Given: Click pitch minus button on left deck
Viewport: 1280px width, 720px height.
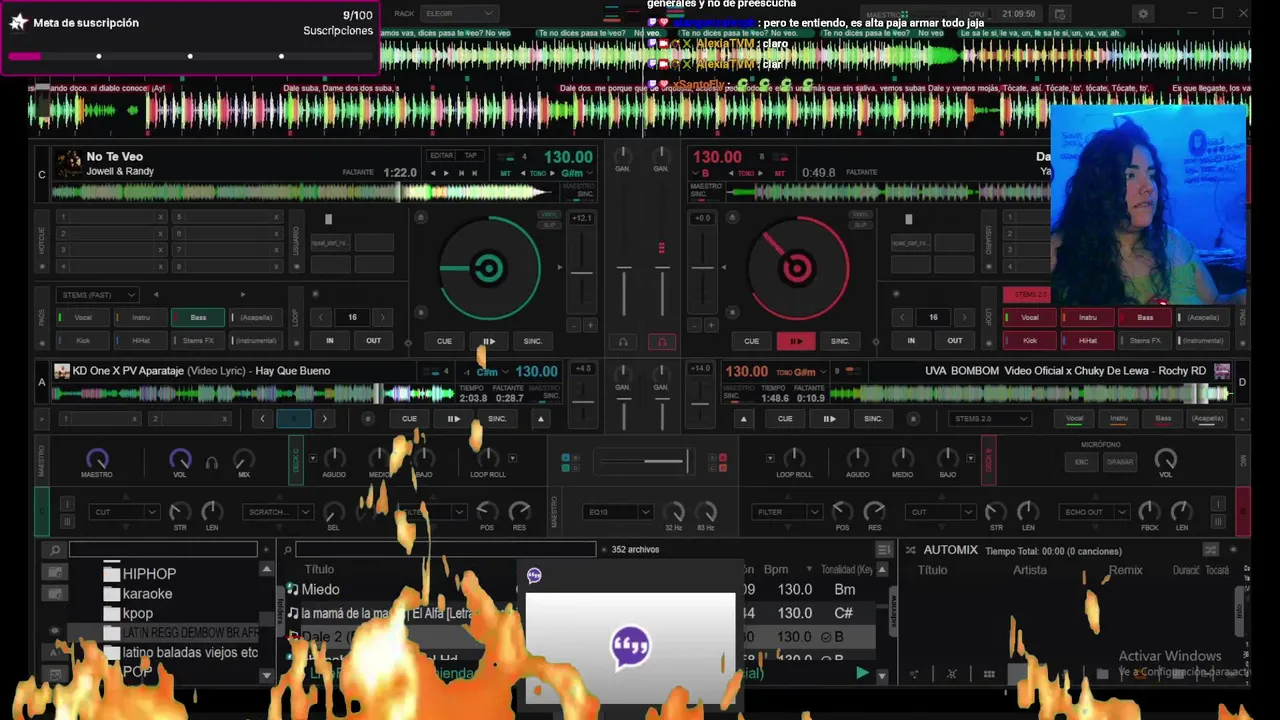Looking at the screenshot, I should [574, 325].
